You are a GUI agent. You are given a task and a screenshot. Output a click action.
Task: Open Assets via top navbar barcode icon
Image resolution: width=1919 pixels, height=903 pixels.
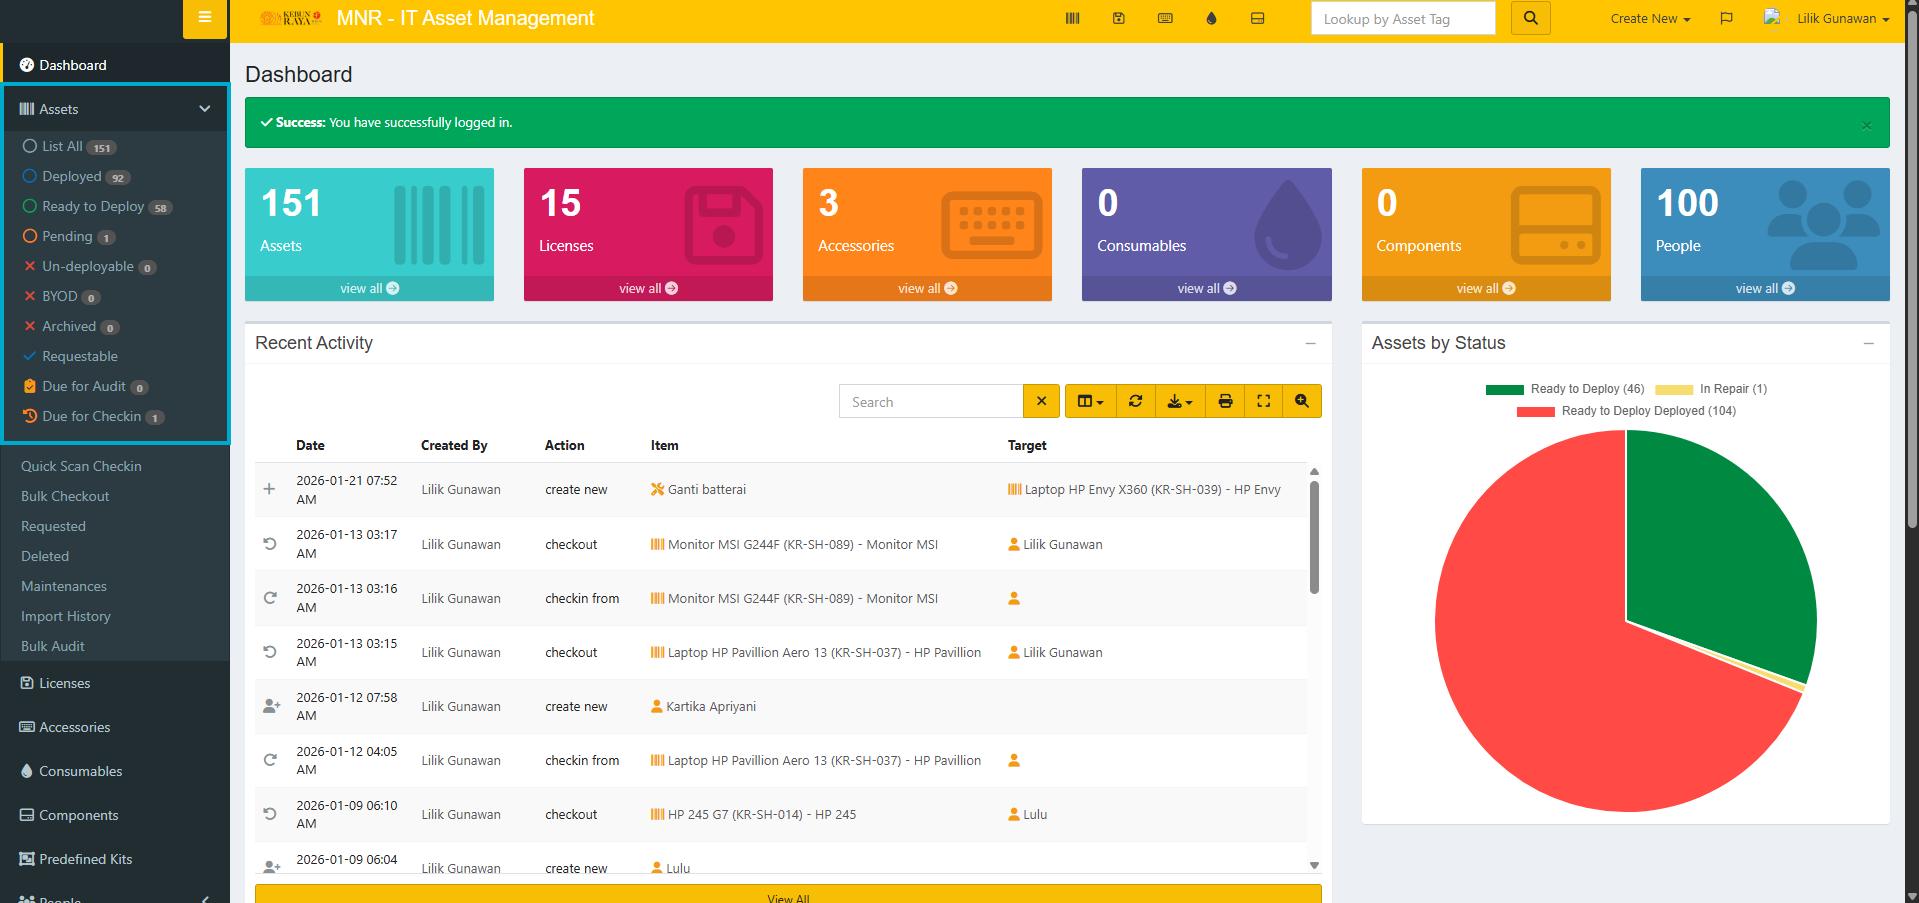click(1072, 19)
